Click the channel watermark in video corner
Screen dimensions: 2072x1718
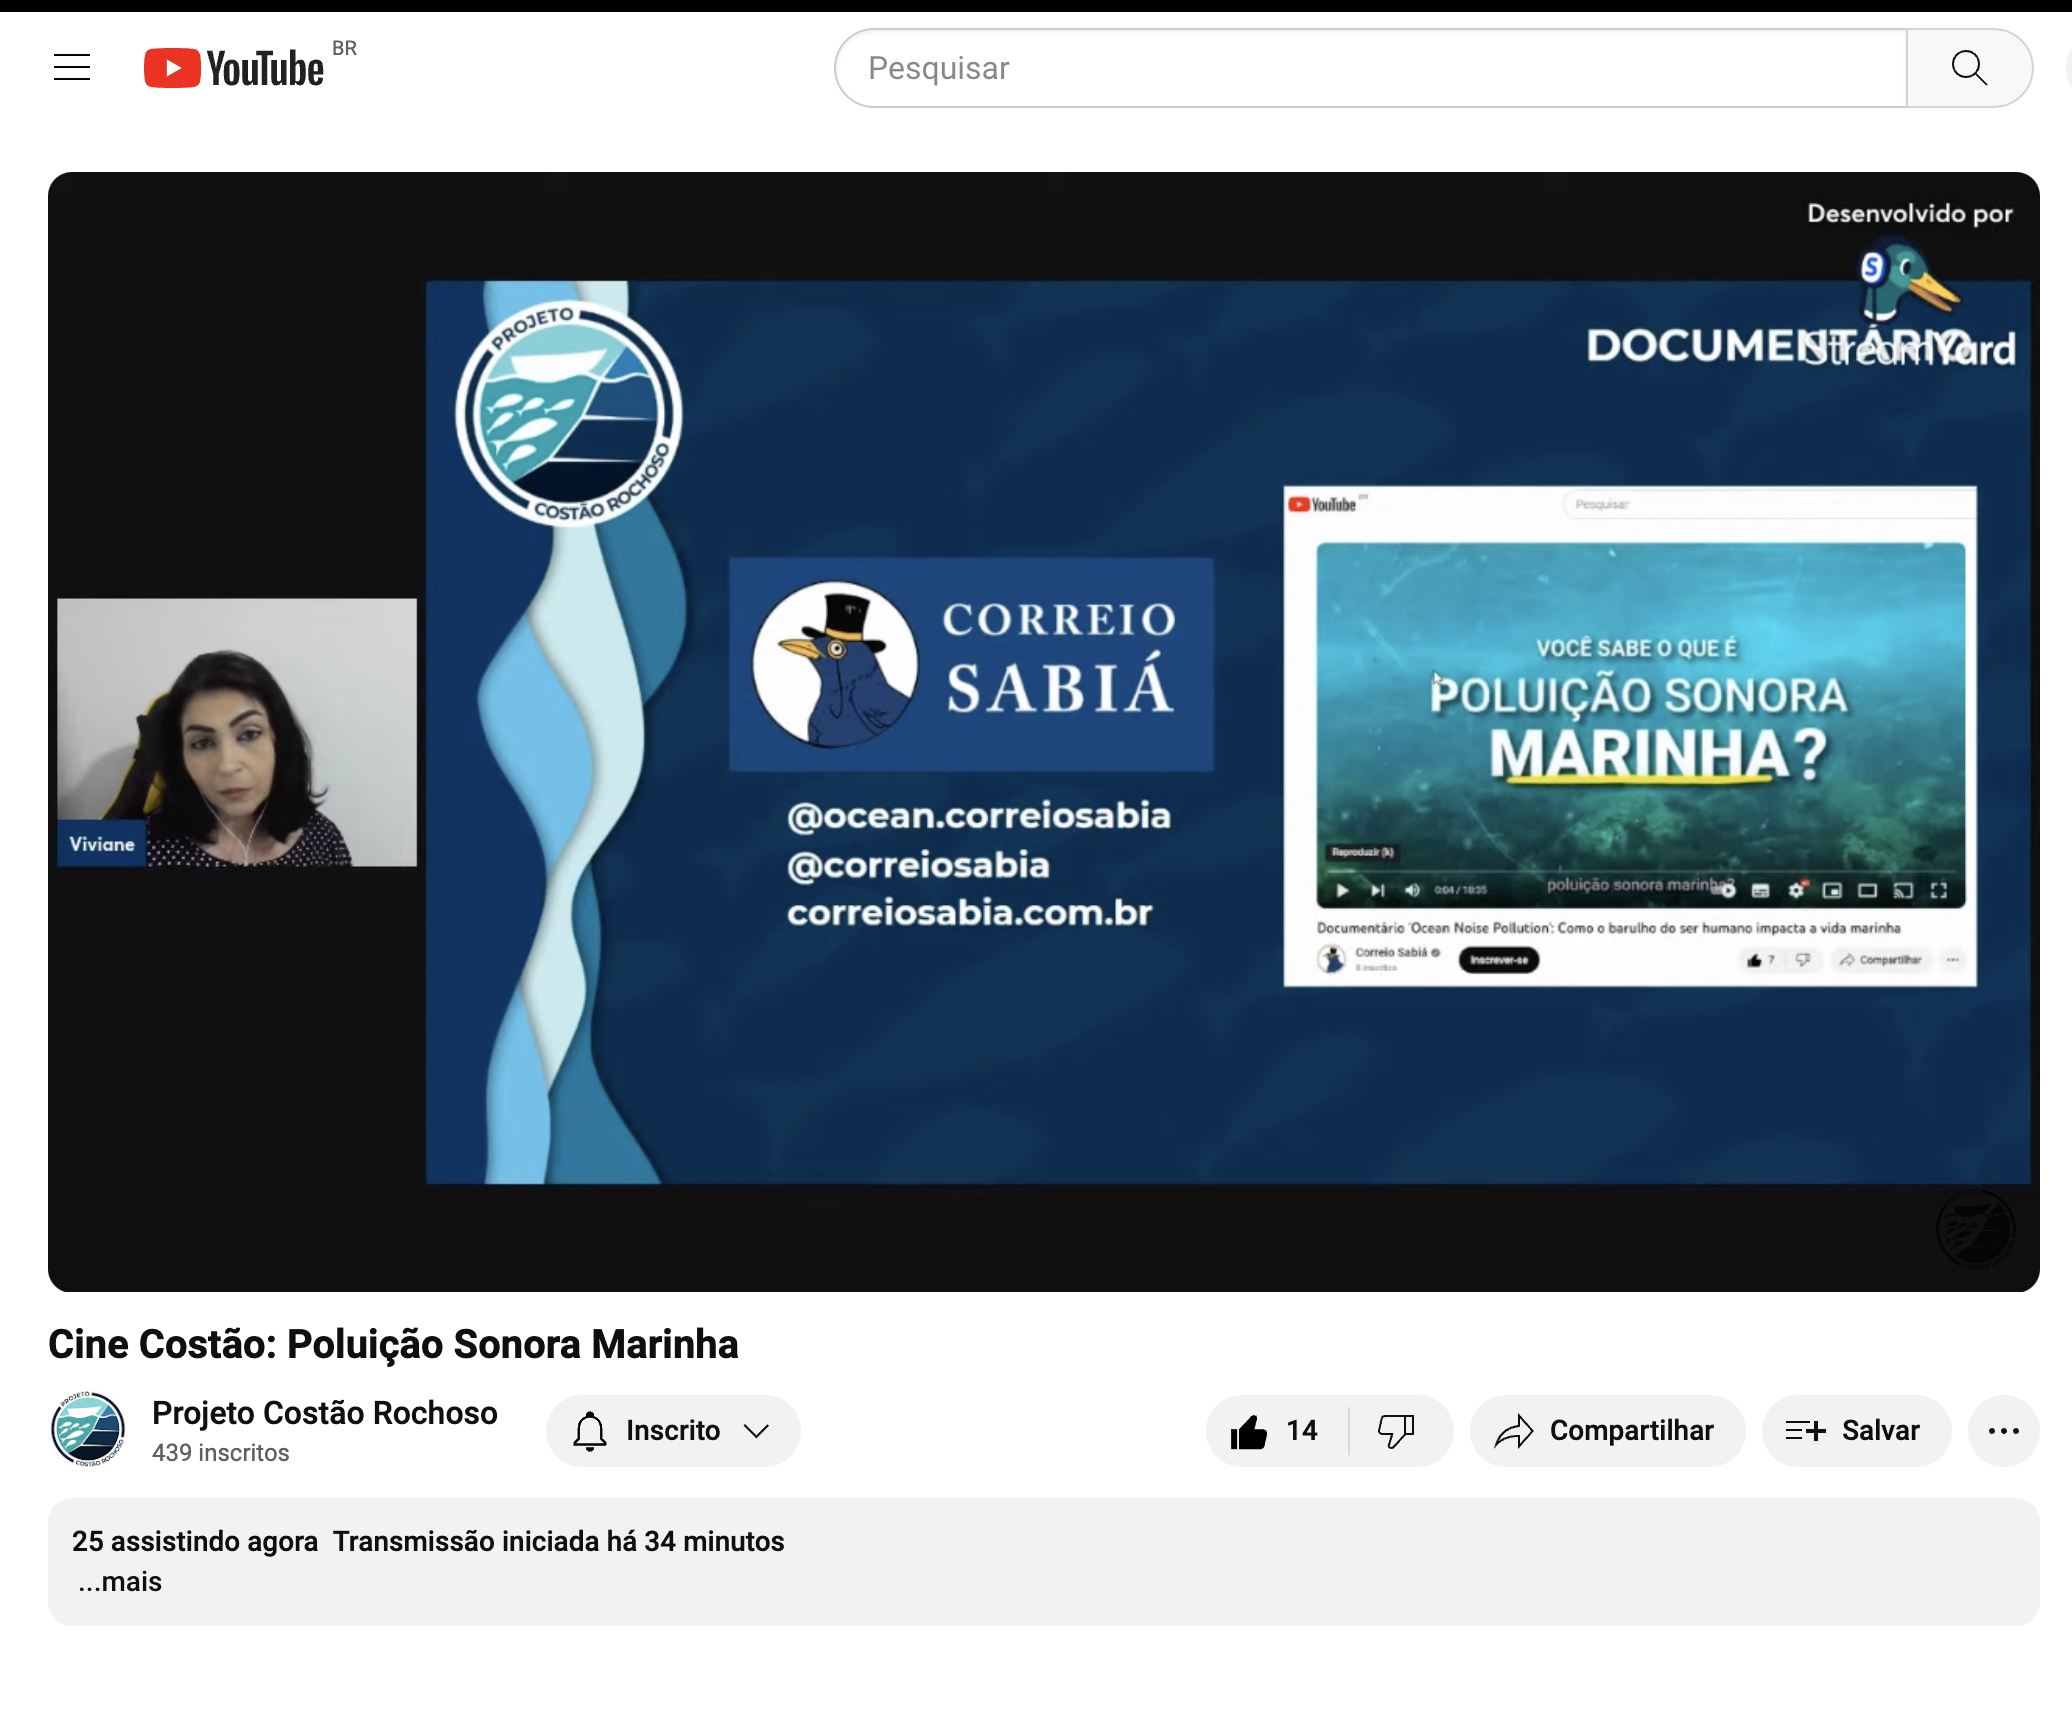[1974, 1228]
